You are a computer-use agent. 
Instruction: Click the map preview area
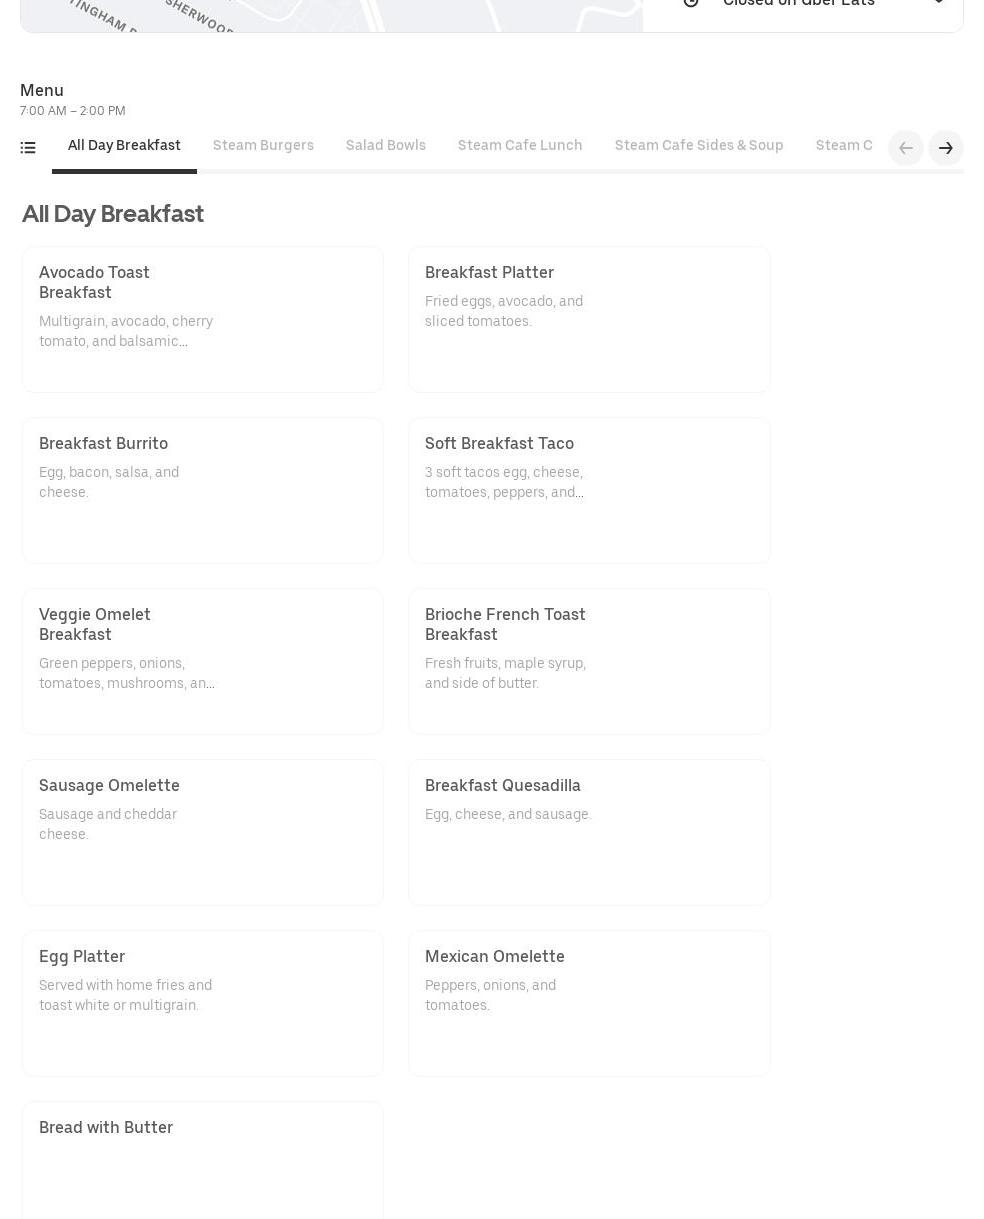pyautogui.click(x=330, y=14)
